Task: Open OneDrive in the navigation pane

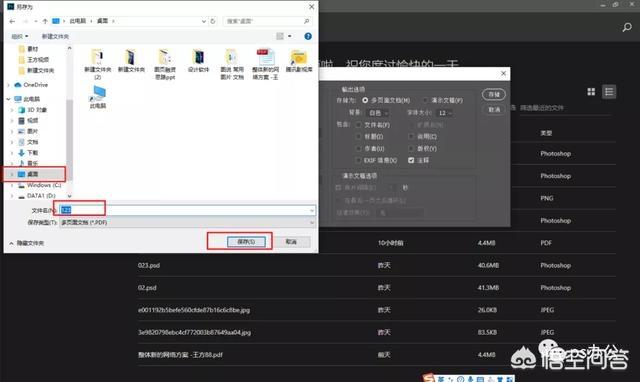Action: pos(36,85)
